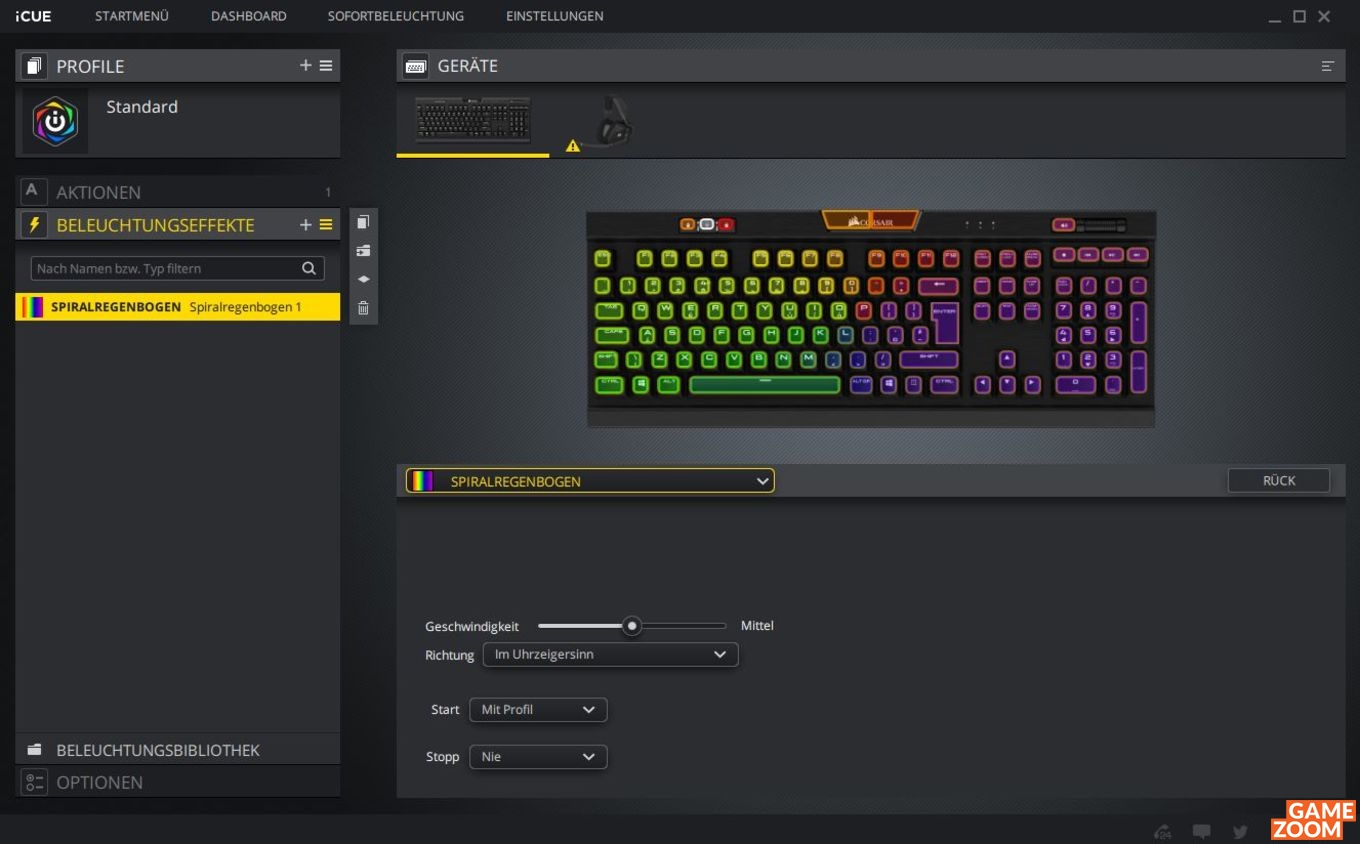Image resolution: width=1360 pixels, height=844 pixels.
Task: Open Start Mit Profil dropdown
Action: [538, 709]
